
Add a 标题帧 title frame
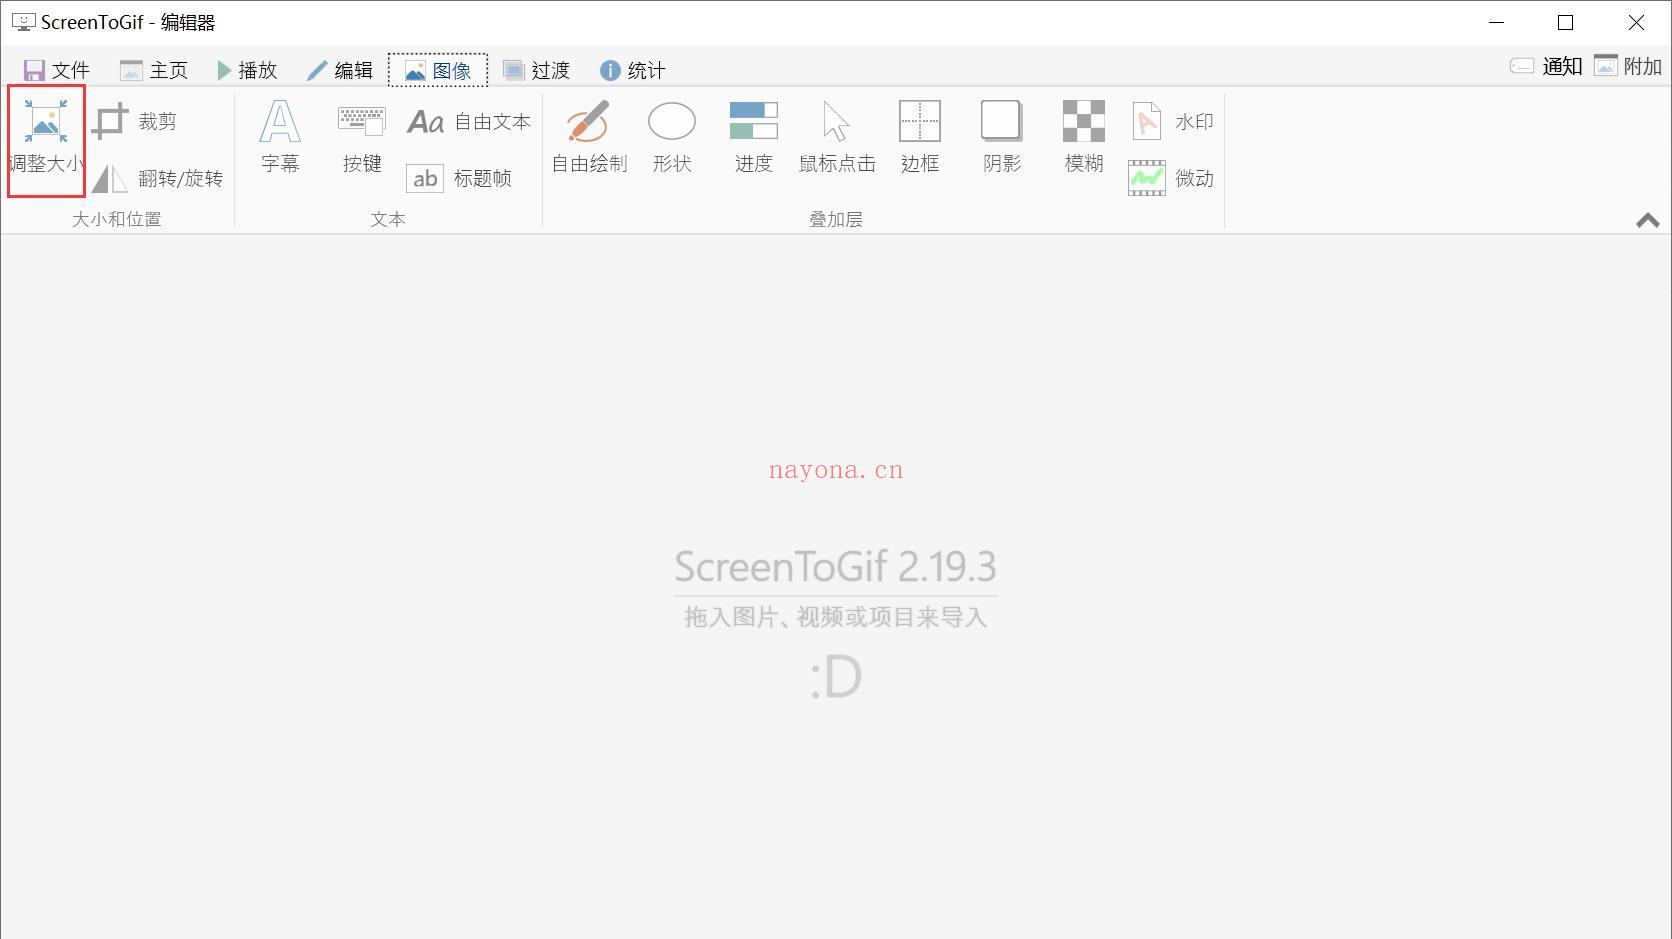460,178
